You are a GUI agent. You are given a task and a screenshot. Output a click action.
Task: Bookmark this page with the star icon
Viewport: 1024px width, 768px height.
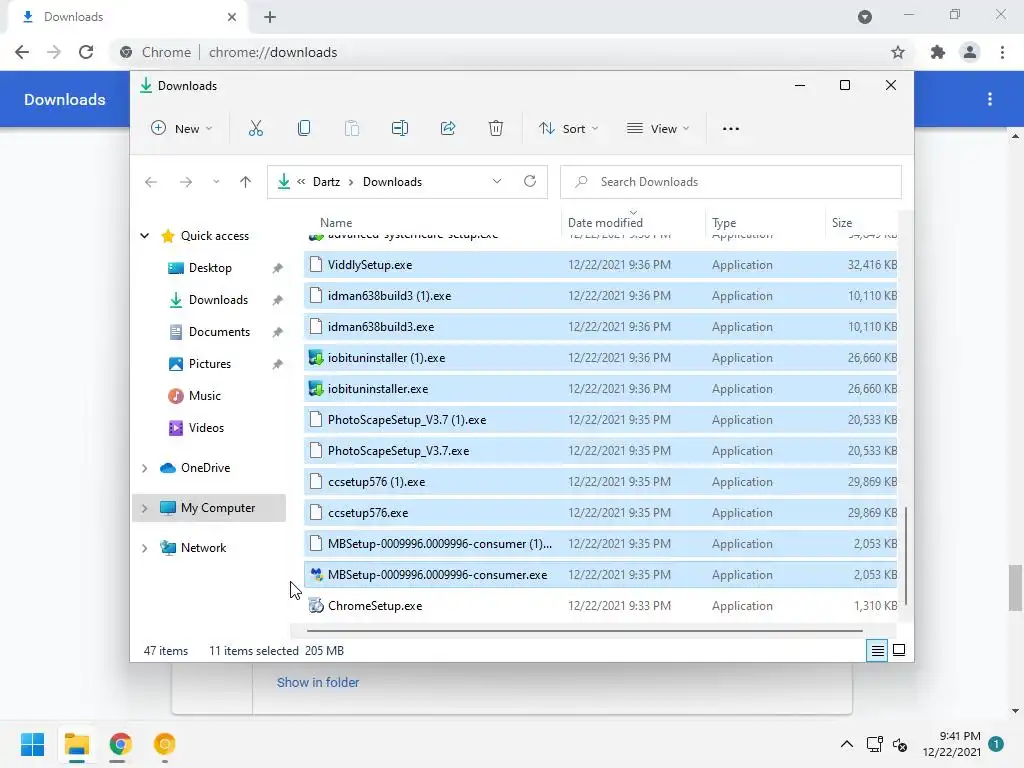coord(898,52)
